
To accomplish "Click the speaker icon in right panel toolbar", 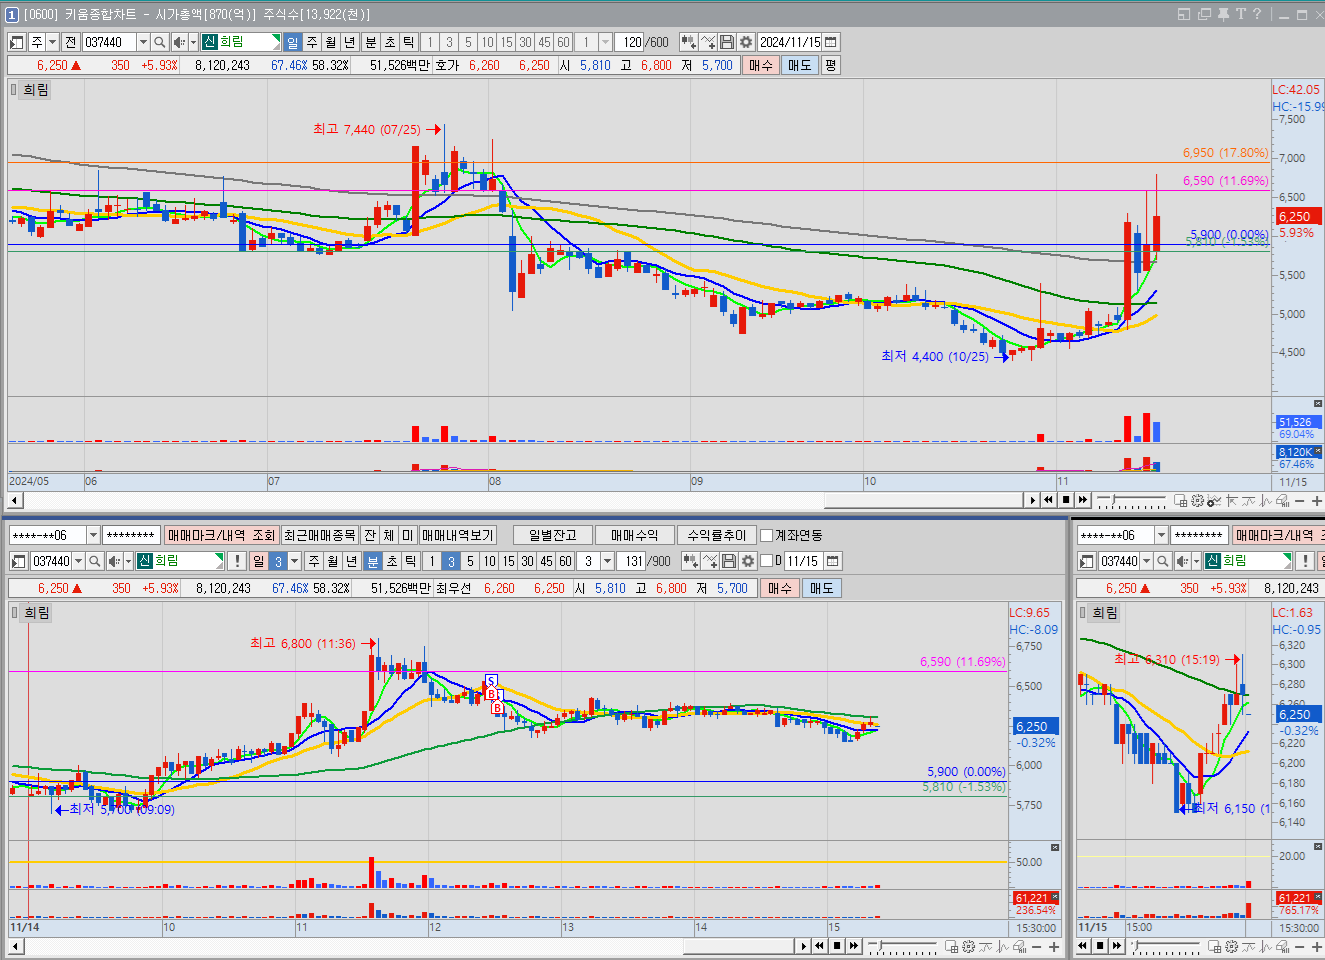I will (x=1181, y=561).
